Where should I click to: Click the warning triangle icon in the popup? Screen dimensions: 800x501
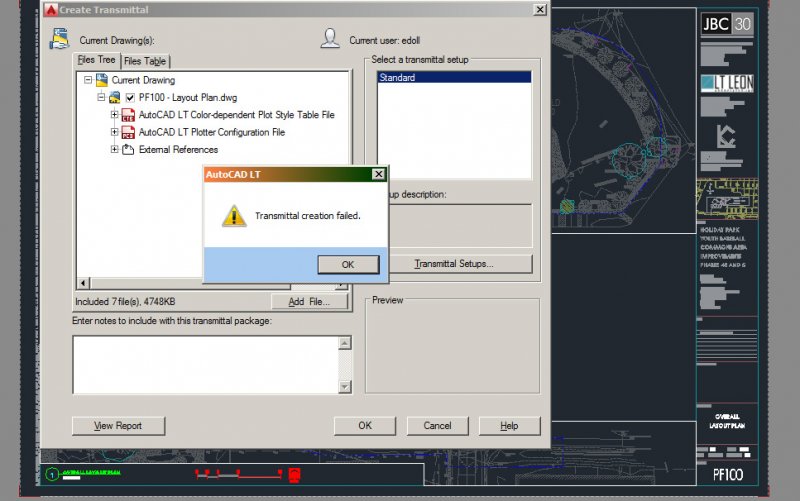click(234, 216)
